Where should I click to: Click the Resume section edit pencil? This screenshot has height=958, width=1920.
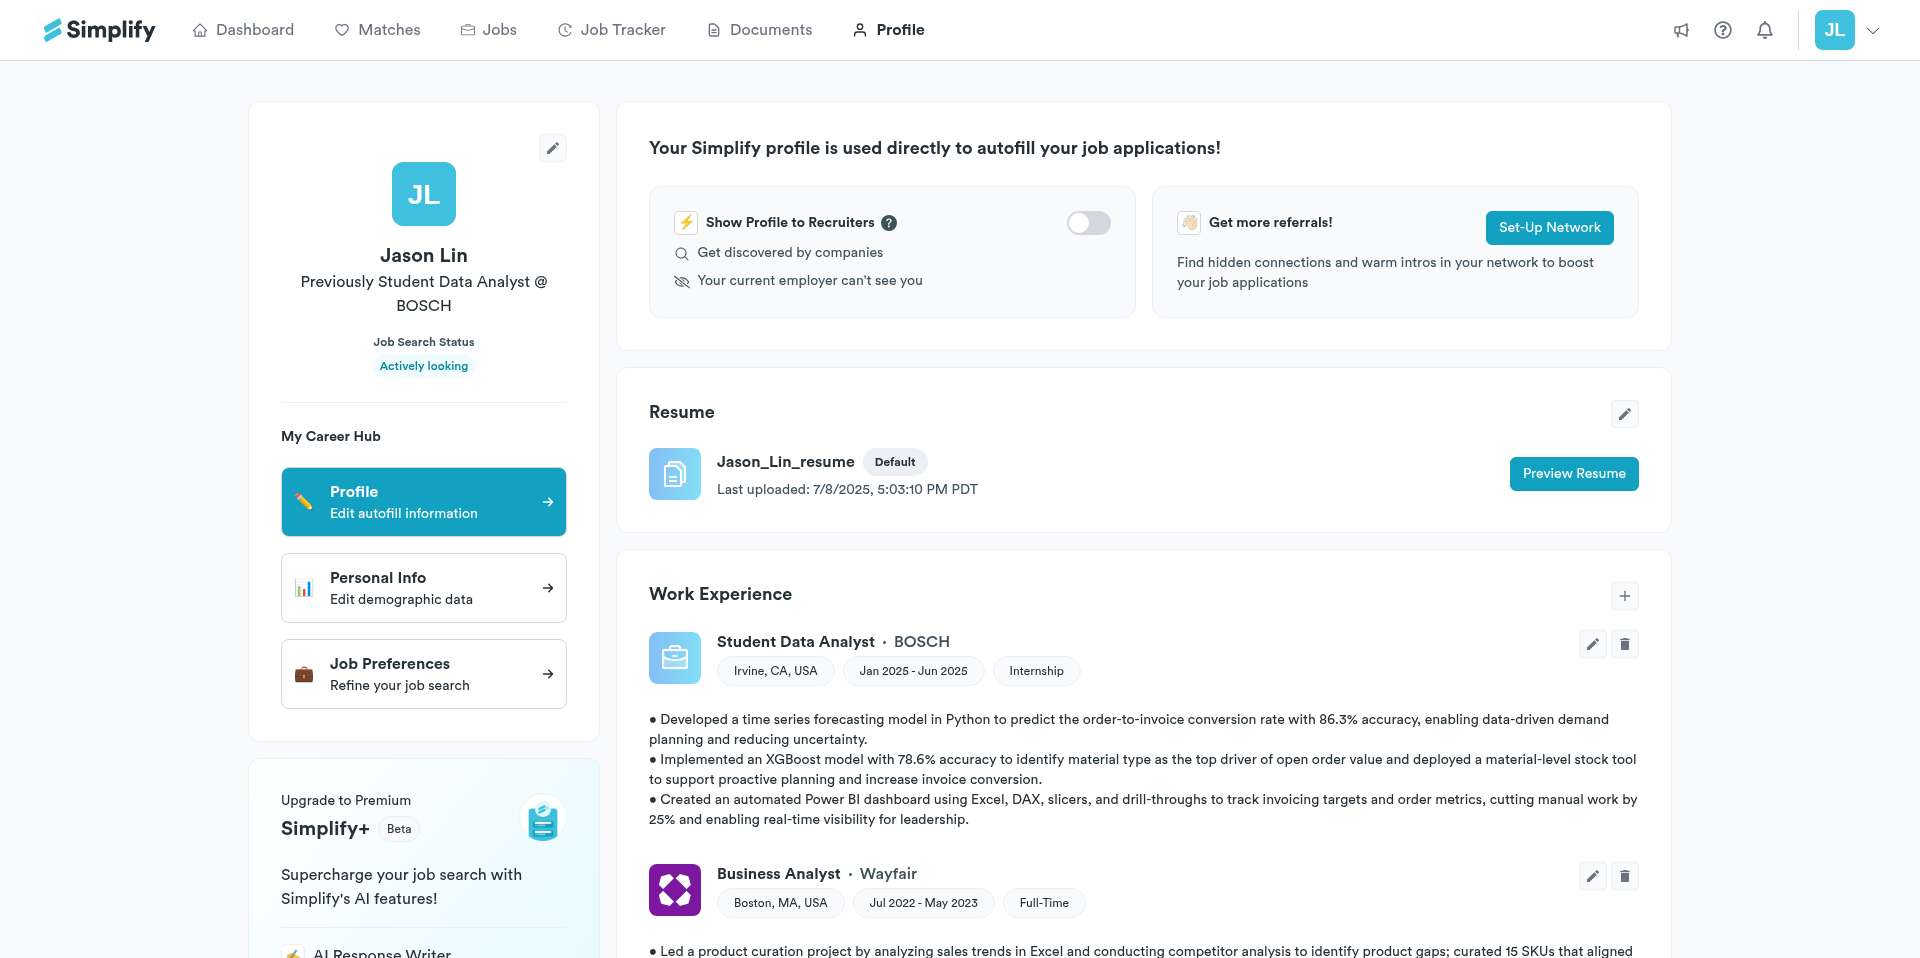[x=1625, y=414]
